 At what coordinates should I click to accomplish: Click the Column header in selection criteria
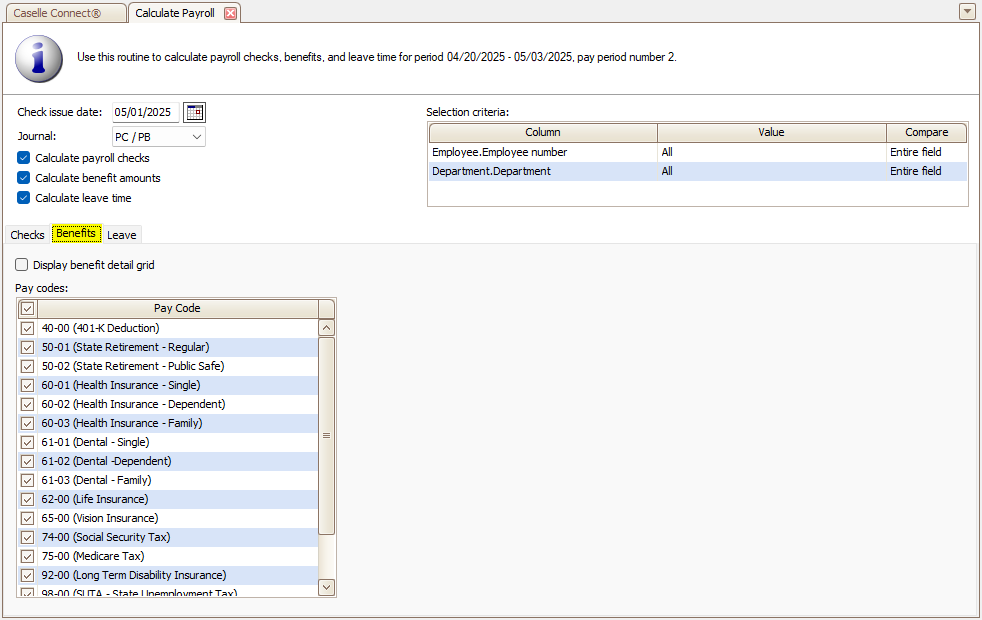[x=543, y=132]
